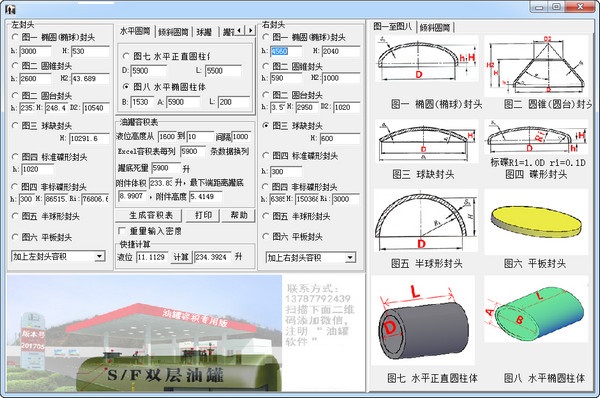
Task: Open 加上右封头容积 dropdown
Action: 350,258
